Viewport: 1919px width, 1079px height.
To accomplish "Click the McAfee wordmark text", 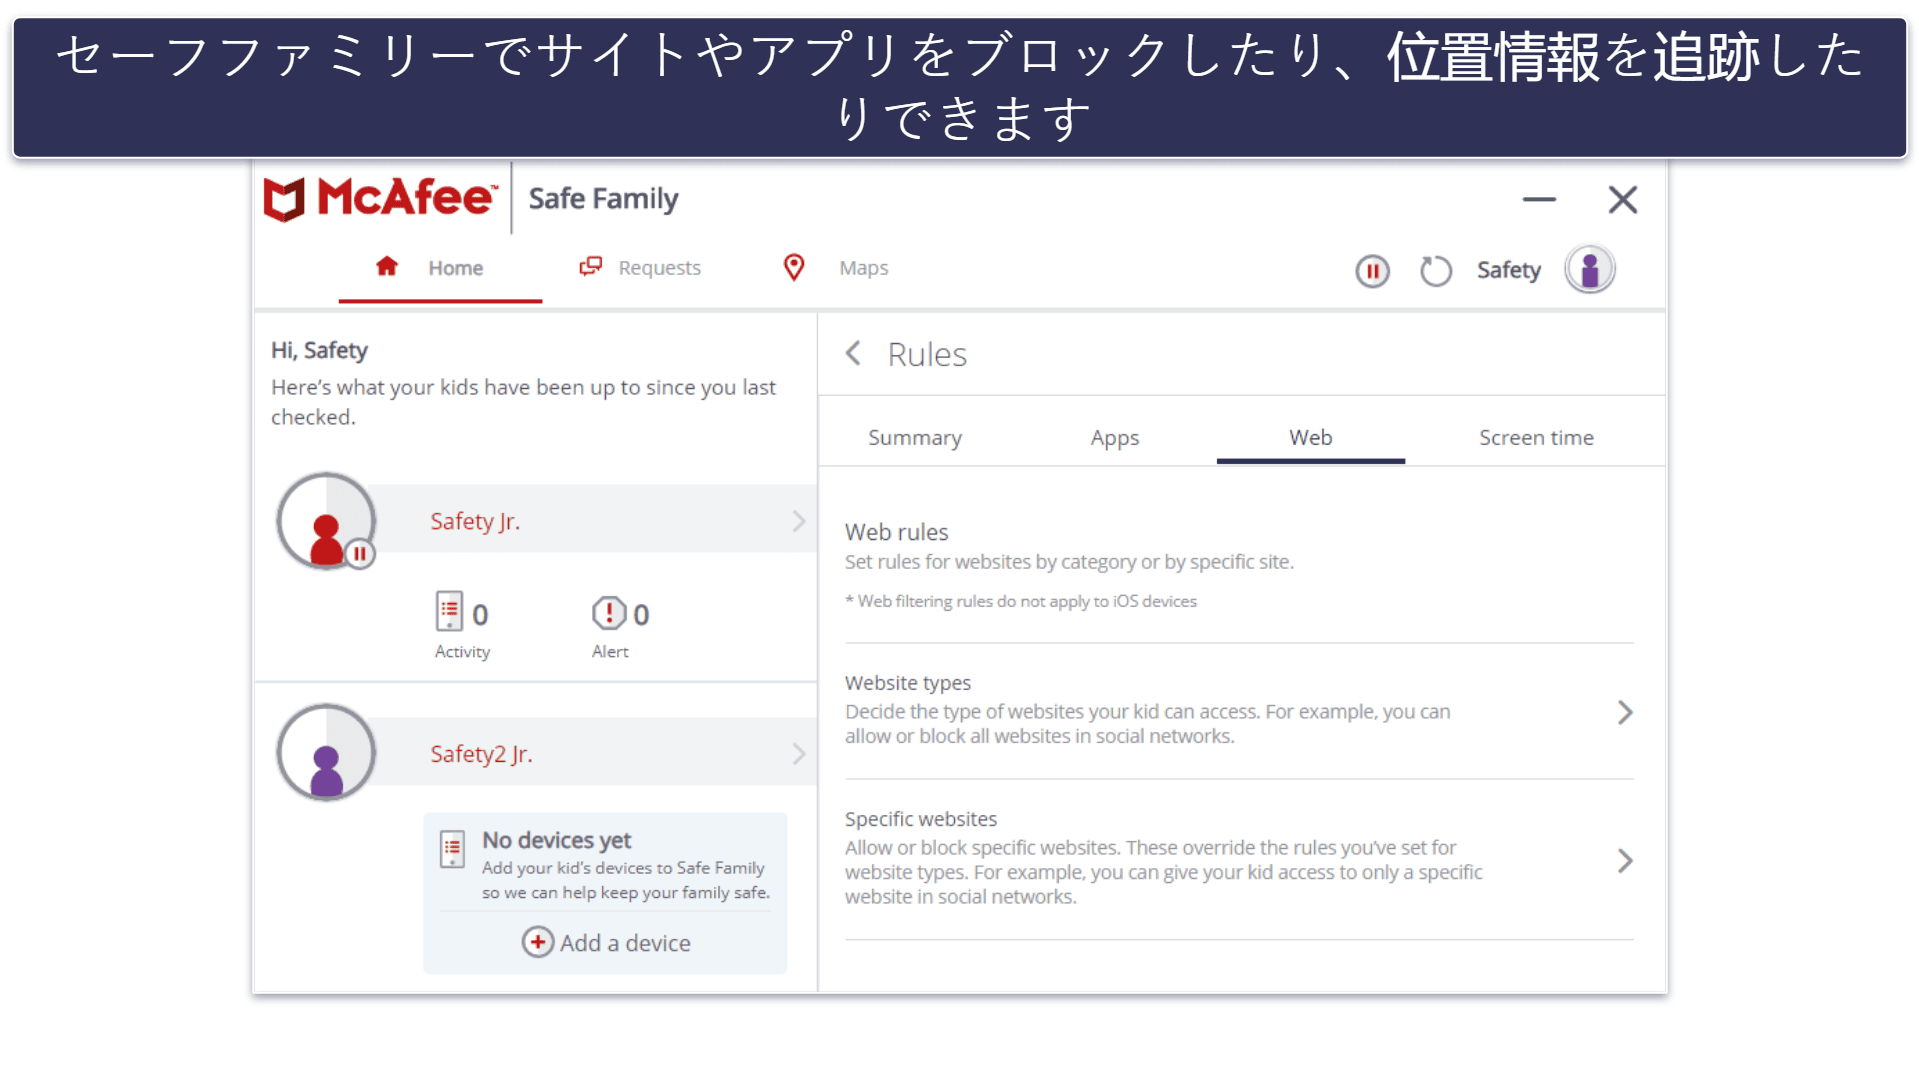I will (x=407, y=197).
